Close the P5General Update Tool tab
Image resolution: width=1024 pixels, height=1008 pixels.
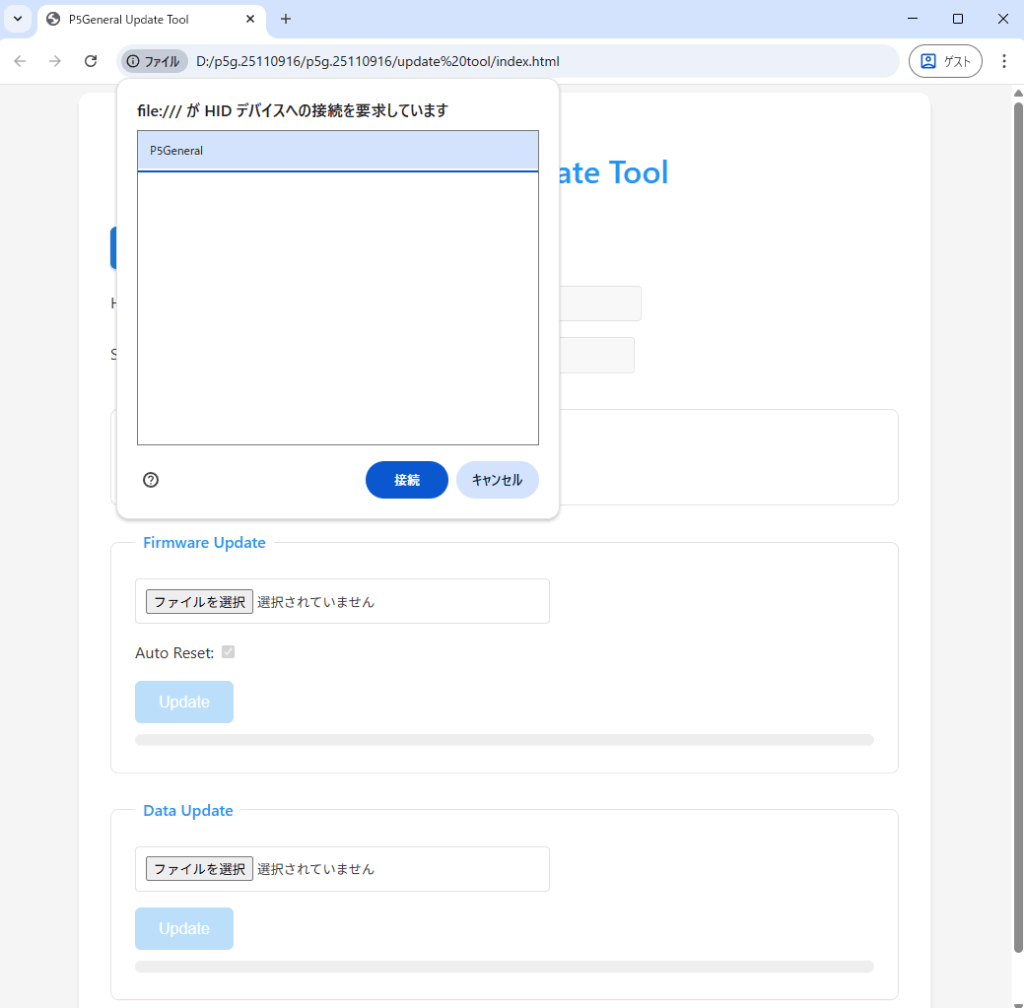click(250, 19)
